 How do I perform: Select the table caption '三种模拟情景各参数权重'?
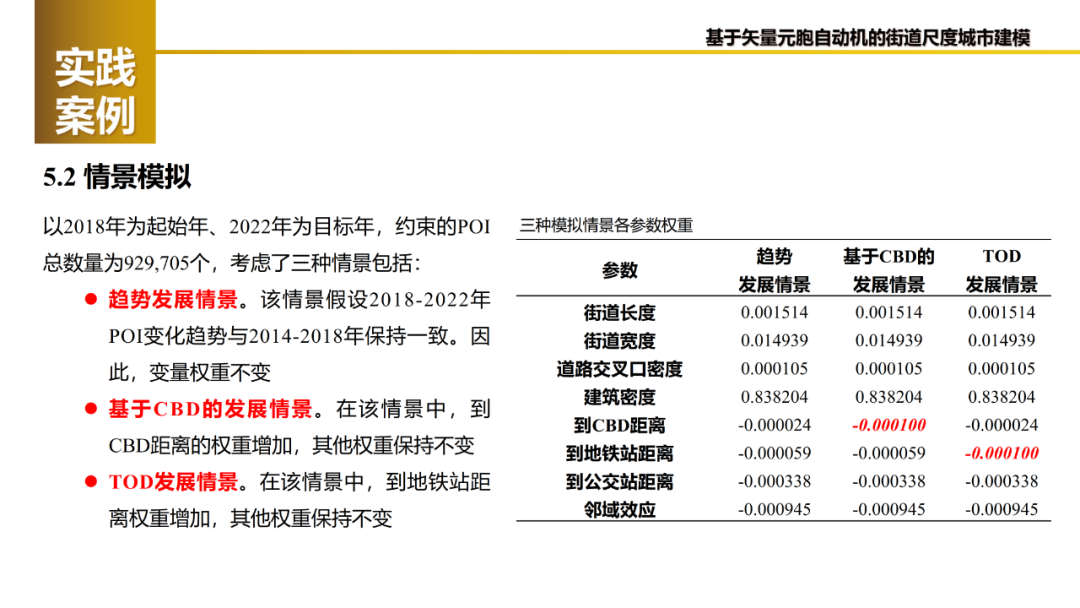[606, 225]
